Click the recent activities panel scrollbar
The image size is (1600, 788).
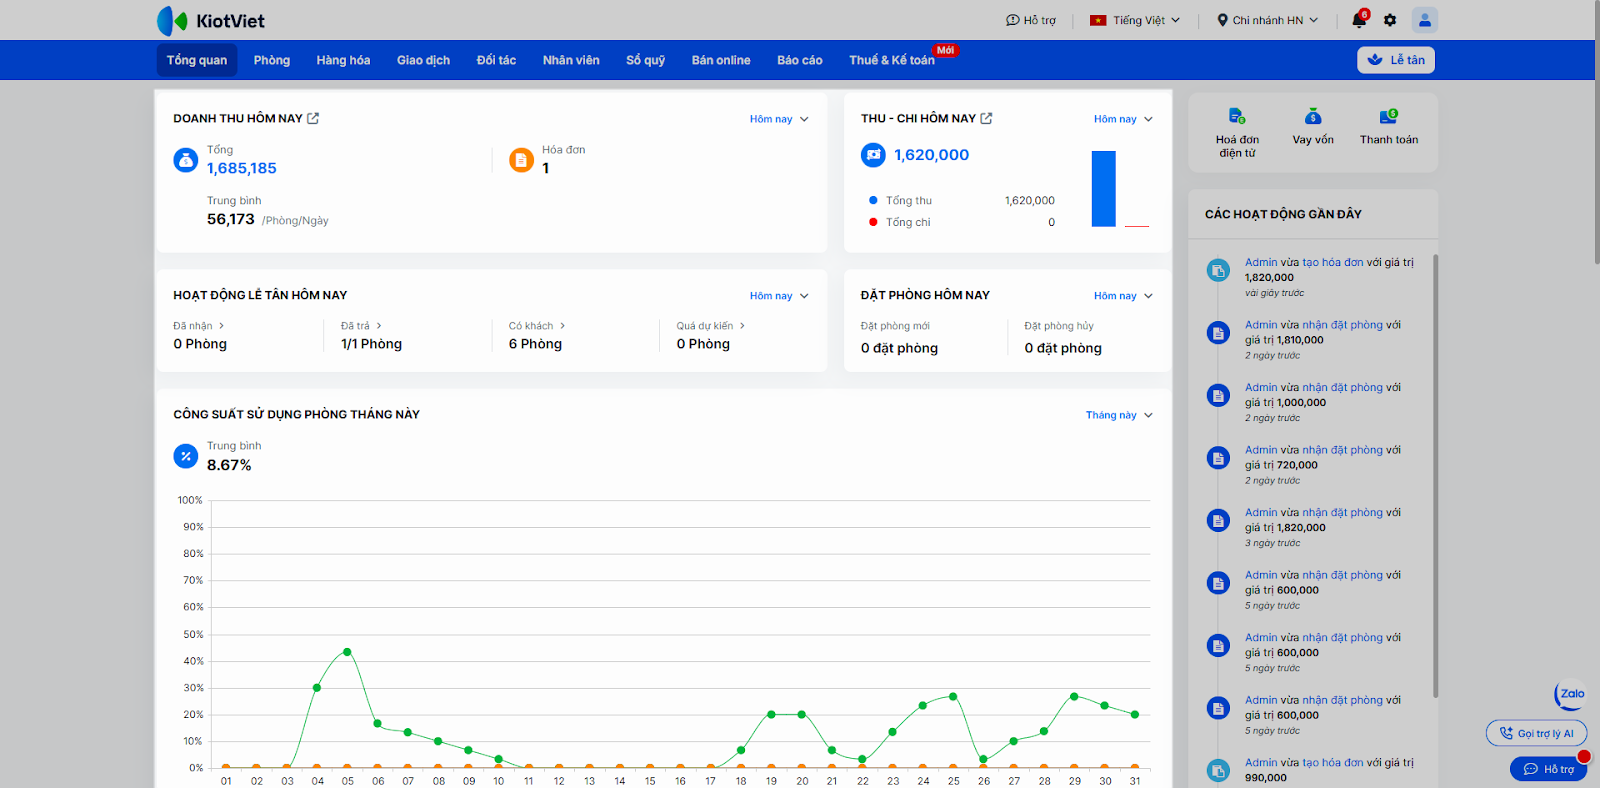coord(1435,475)
